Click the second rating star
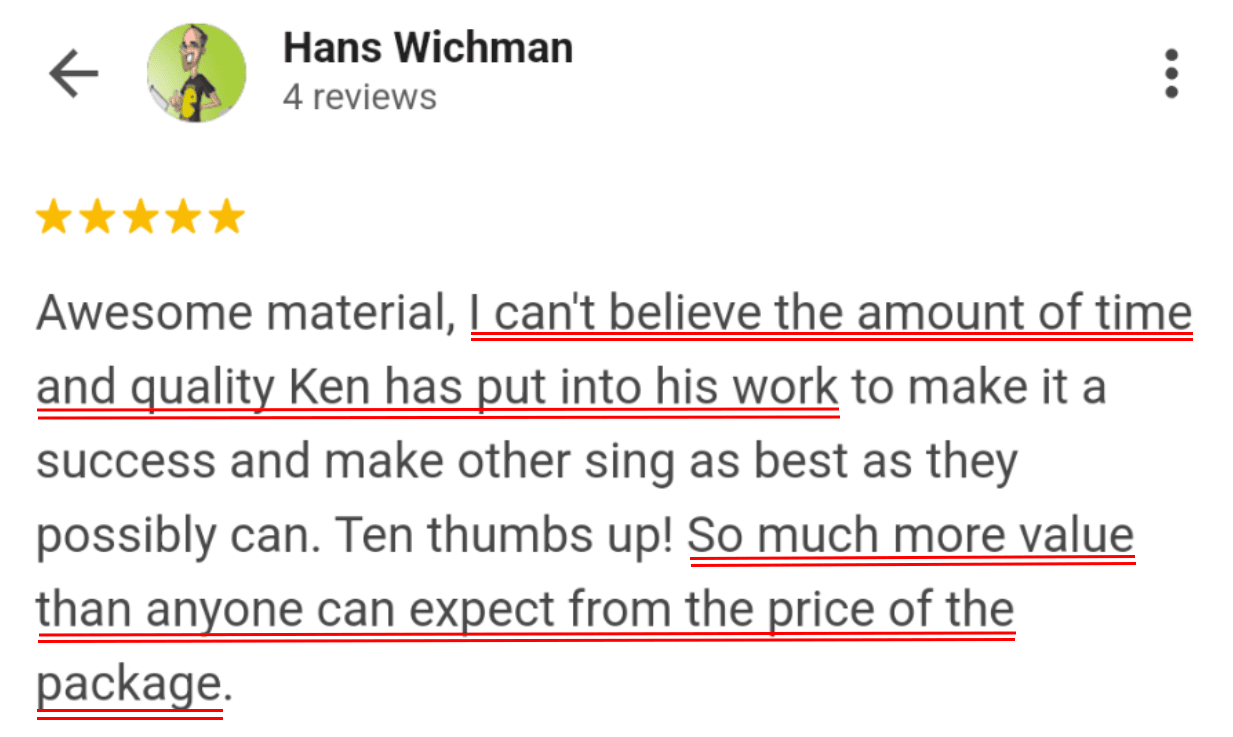The width and height of the screenshot is (1233, 737). click(x=97, y=217)
